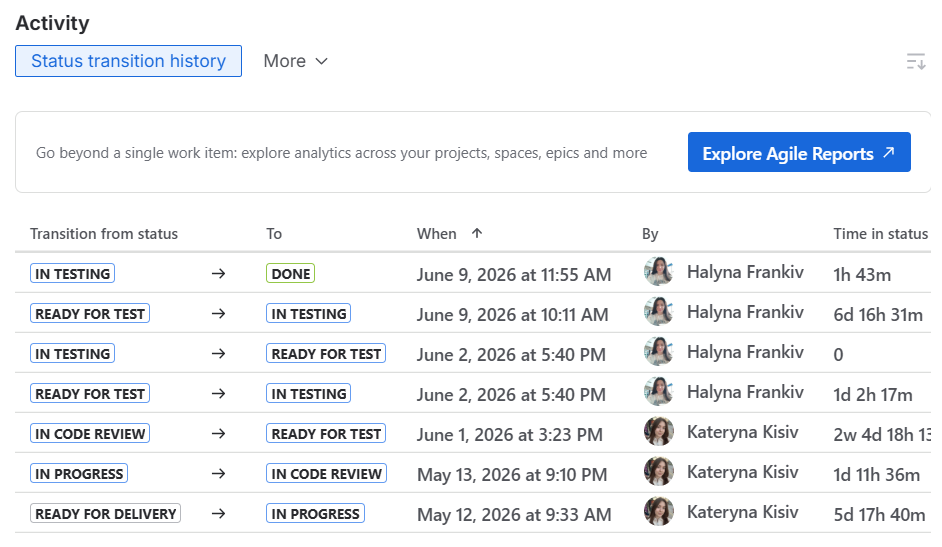Click Halyna Frankiv name in the 1h 43m row
The image size is (942, 547).
coord(745,272)
